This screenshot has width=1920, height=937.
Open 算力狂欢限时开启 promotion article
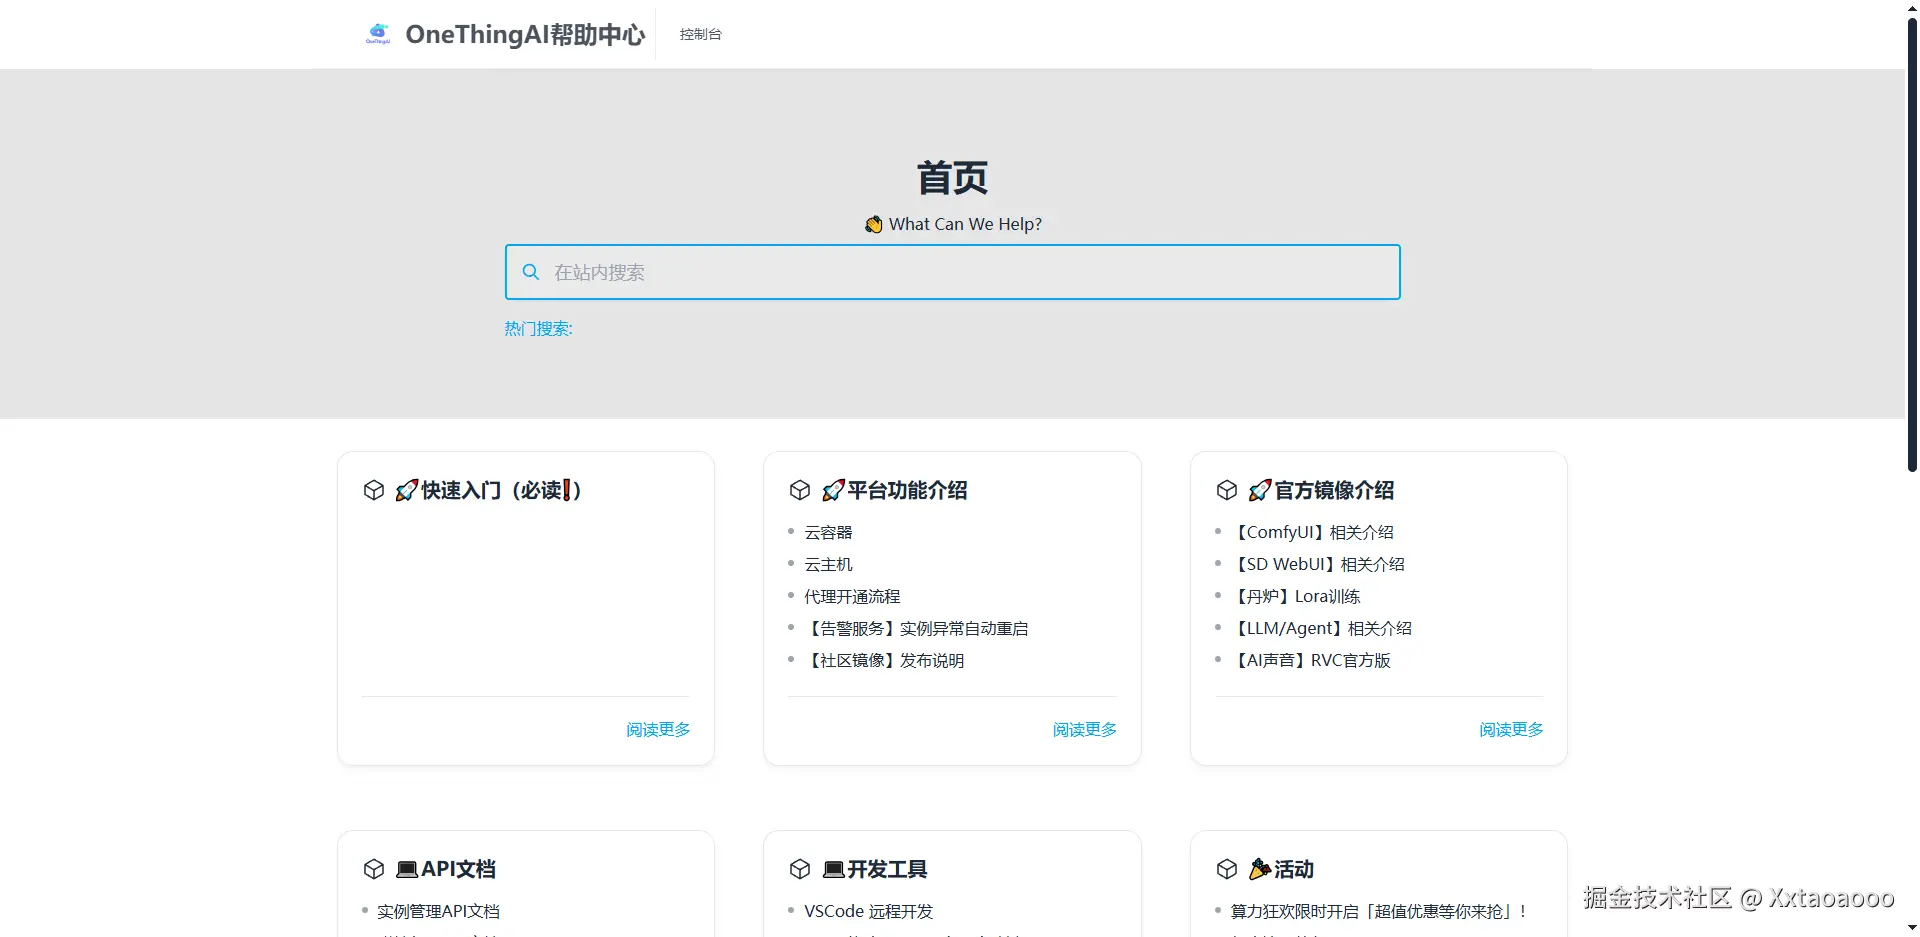point(1379,912)
